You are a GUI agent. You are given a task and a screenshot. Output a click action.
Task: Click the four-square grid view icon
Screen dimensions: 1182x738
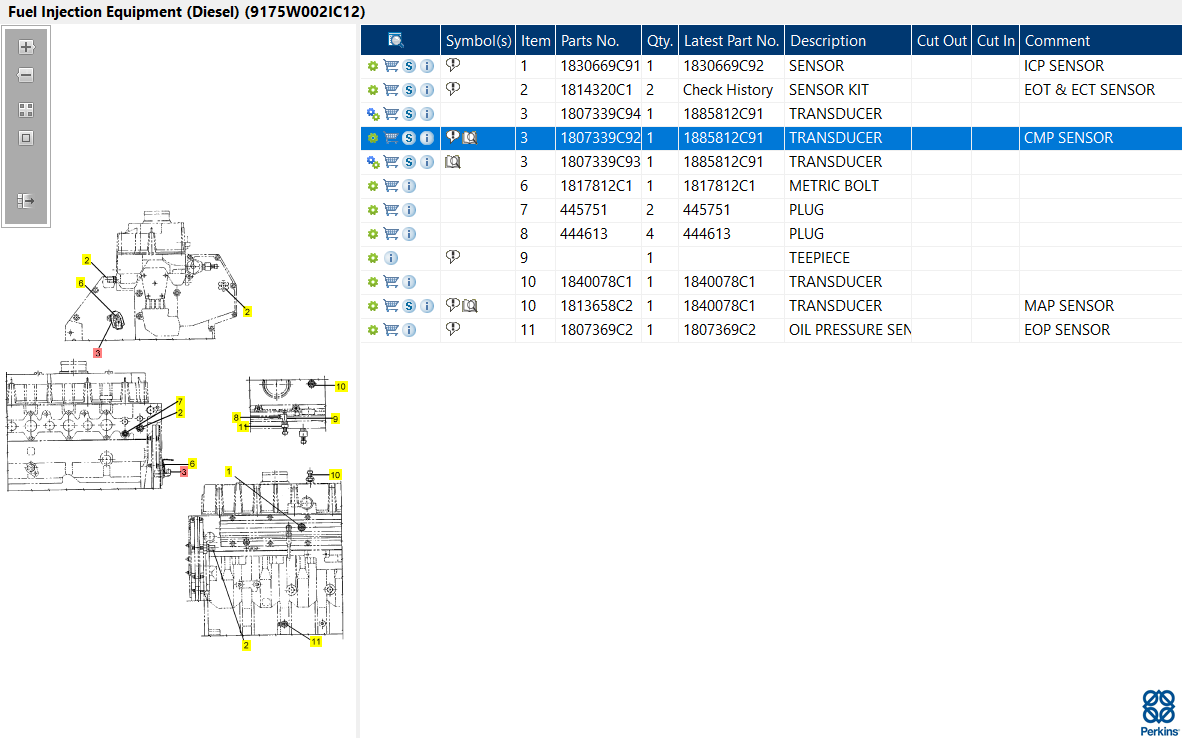point(26,110)
